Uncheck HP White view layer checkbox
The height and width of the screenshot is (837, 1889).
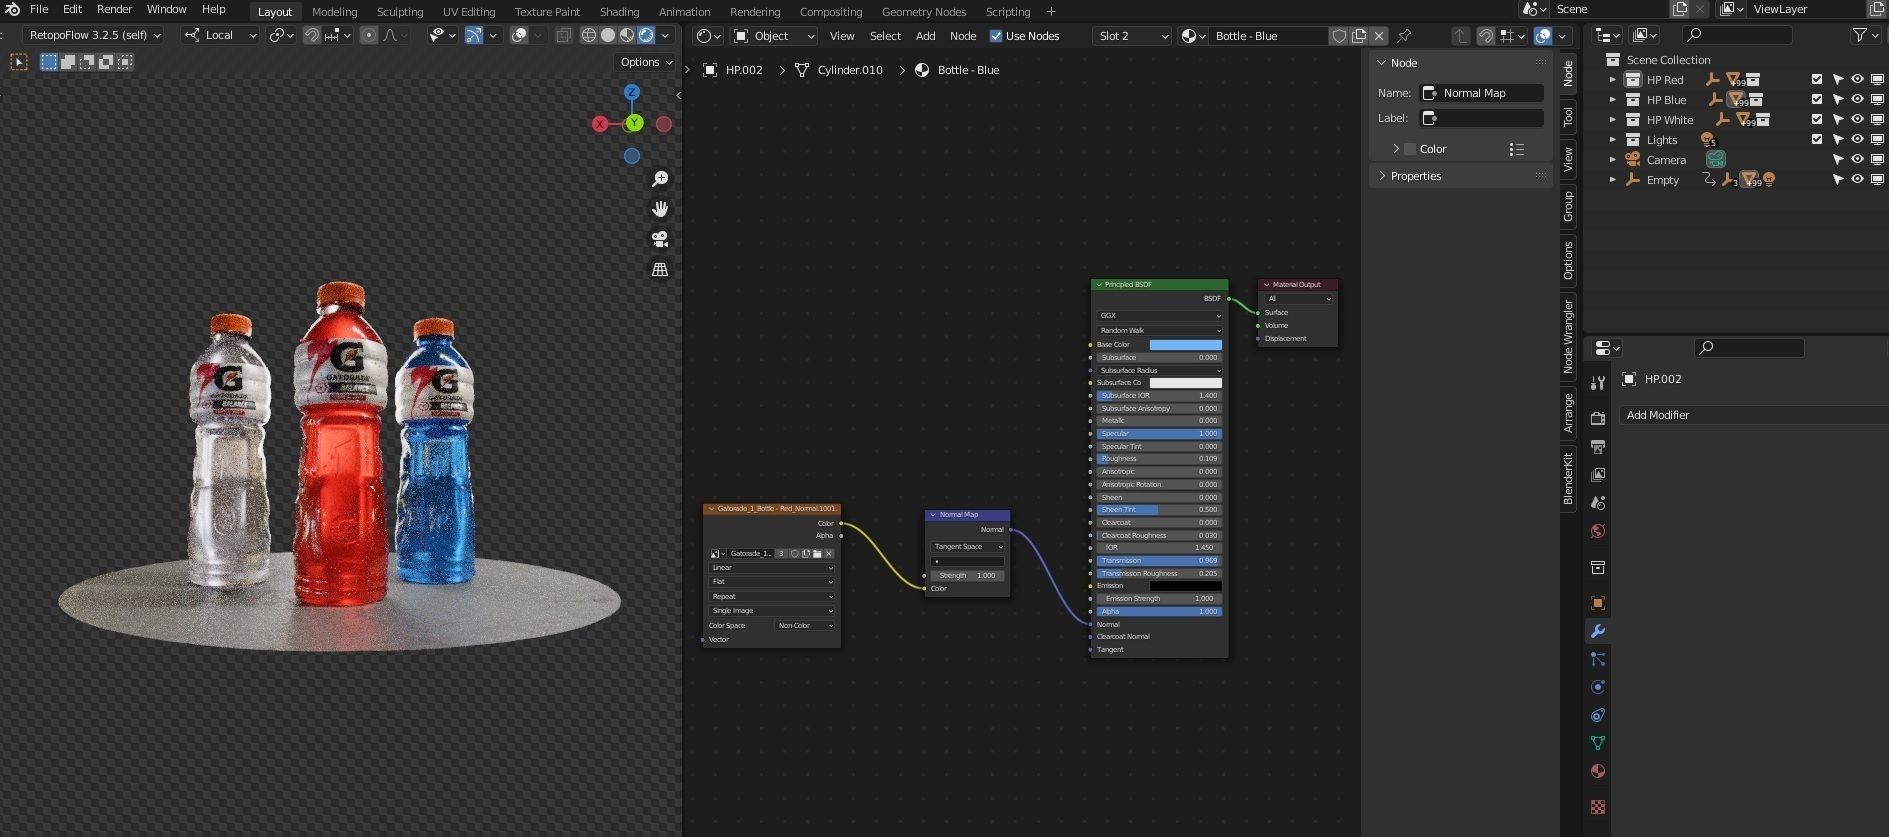(1817, 119)
